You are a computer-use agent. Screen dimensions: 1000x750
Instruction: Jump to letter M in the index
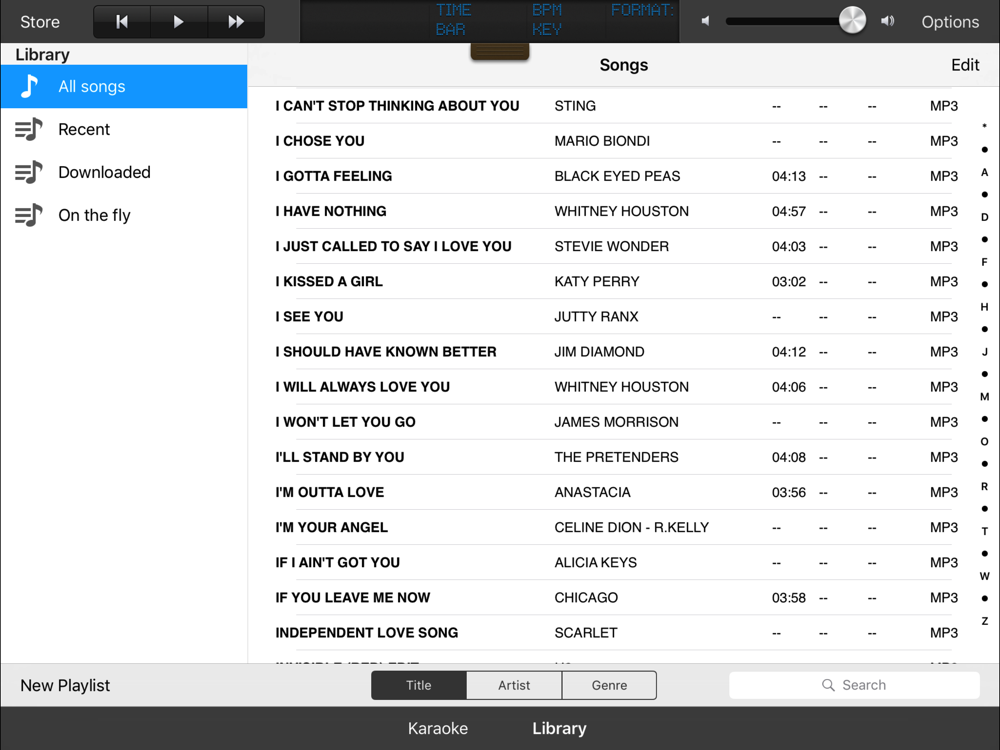coord(985,397)
